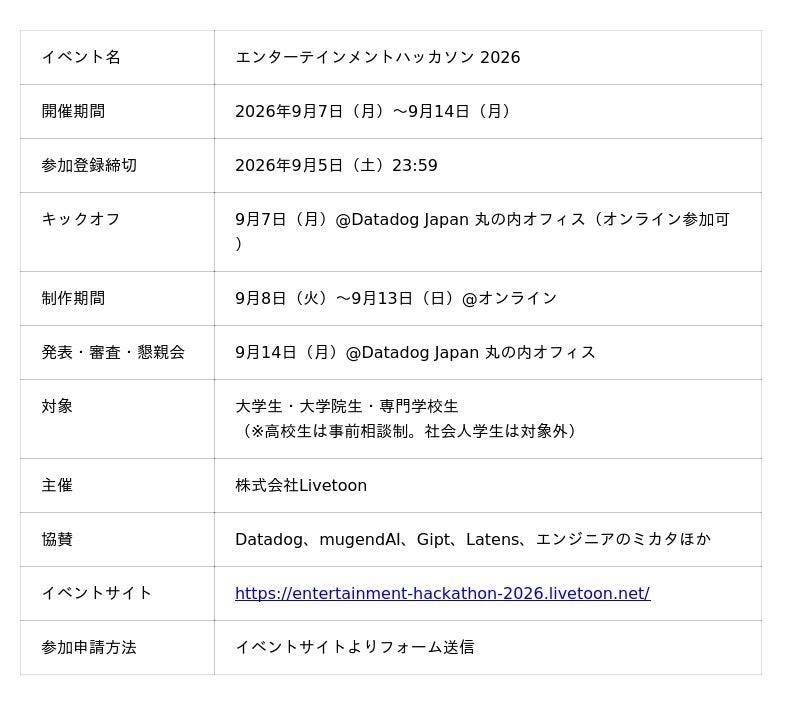This screenshot has width=800, height=705.
Task: Click the キックオフ row label
Action: tap(81, 219)
